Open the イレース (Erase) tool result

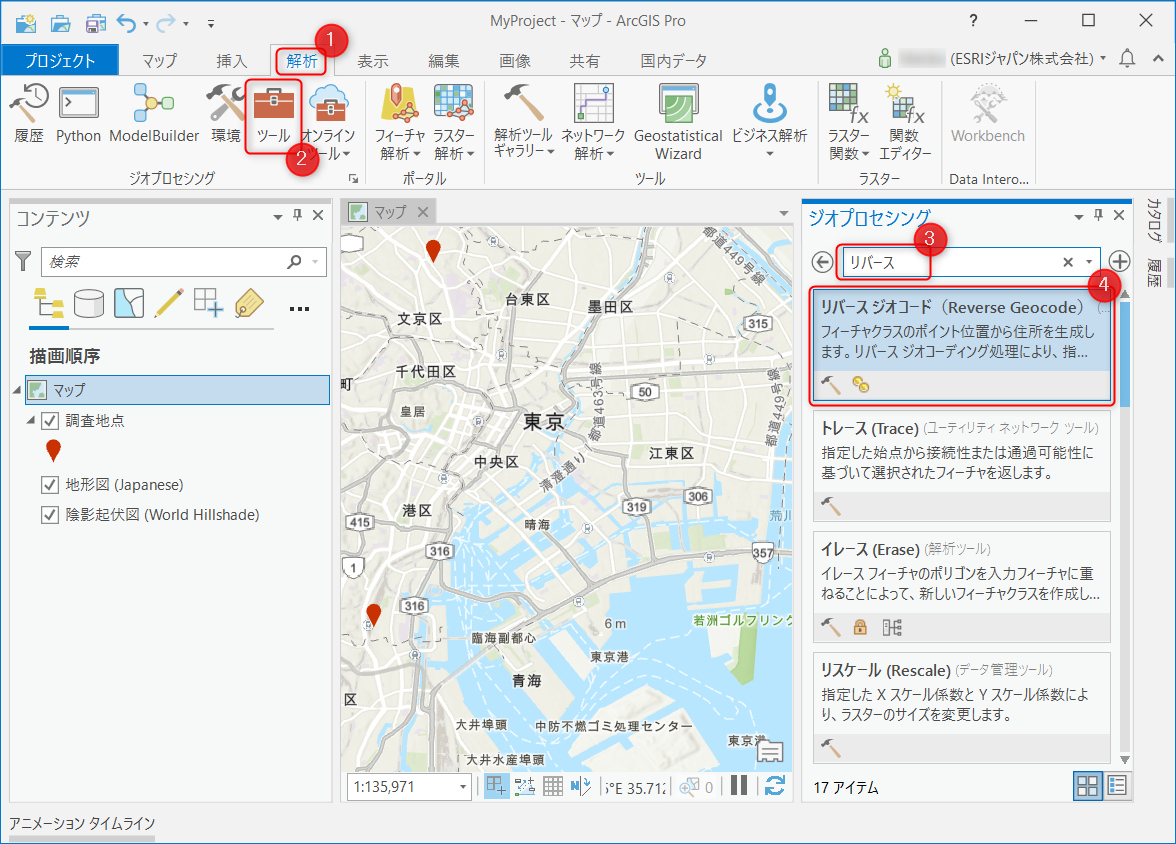click(x=962, y=587)
